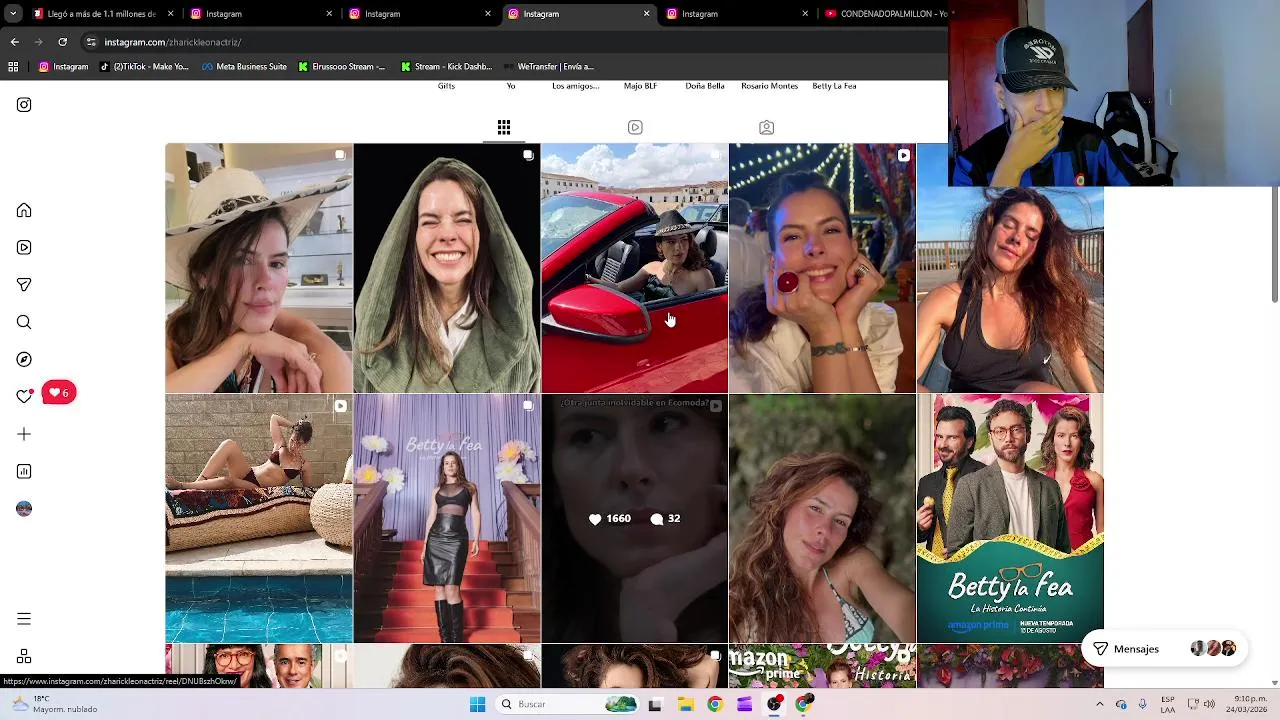Open the Los amigos story highlight
This screenshot has width=1280, height=720.
click(x=576, y=86)
